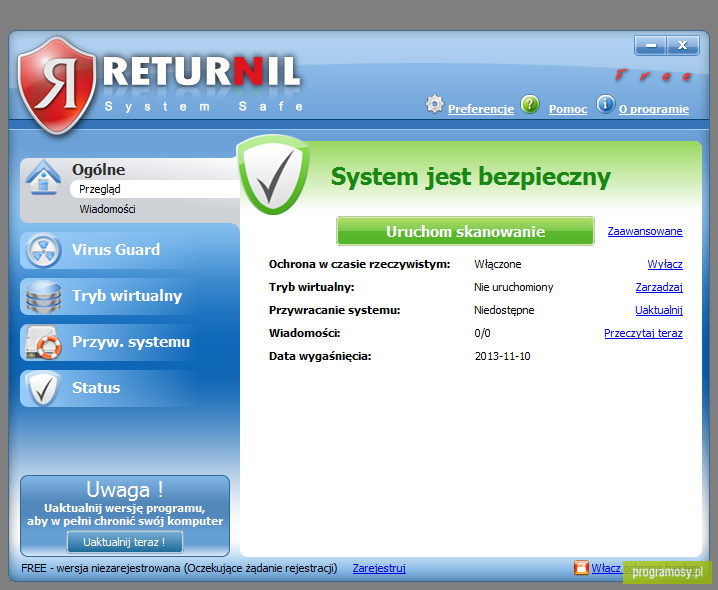Click 'Ochrona w czasie rzeczywistym:' label
Screen dimensions: 718x590
click(x=359, y=264)
